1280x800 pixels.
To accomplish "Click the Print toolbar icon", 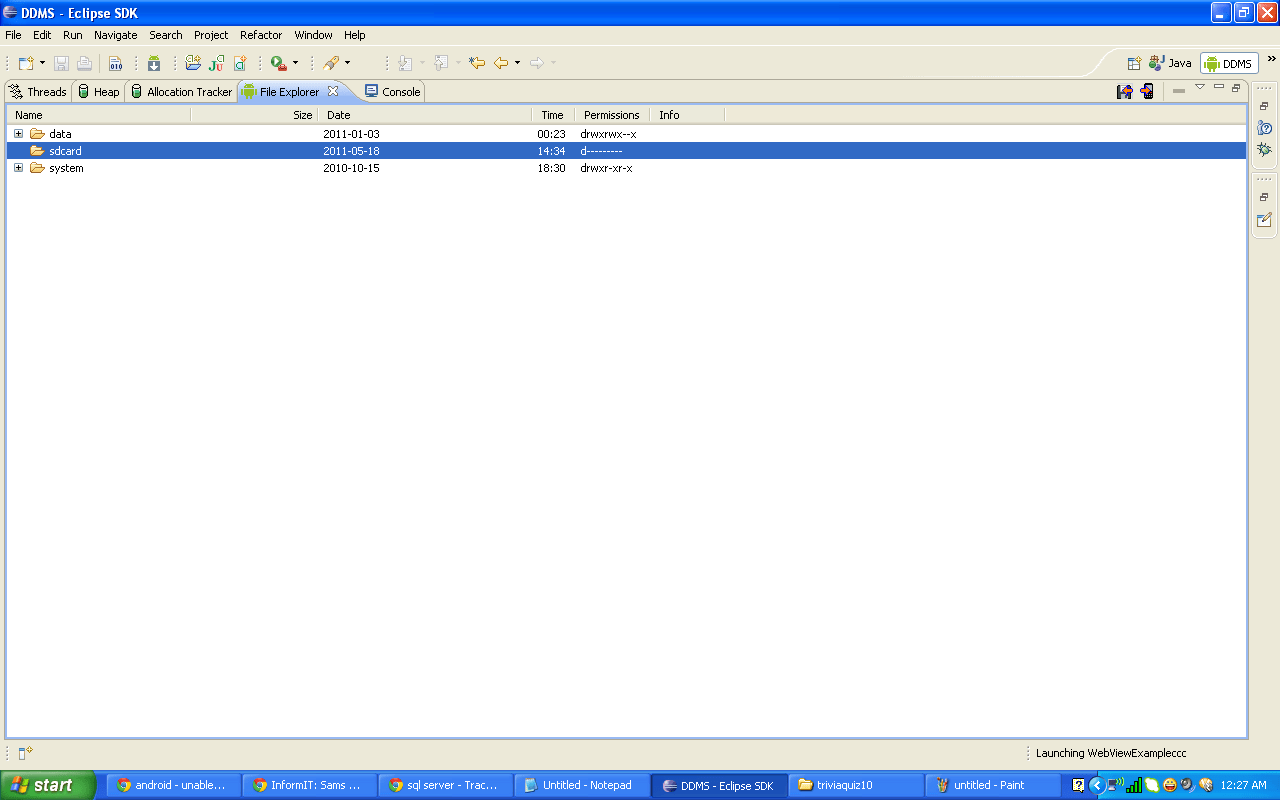I will coord(84,63).
